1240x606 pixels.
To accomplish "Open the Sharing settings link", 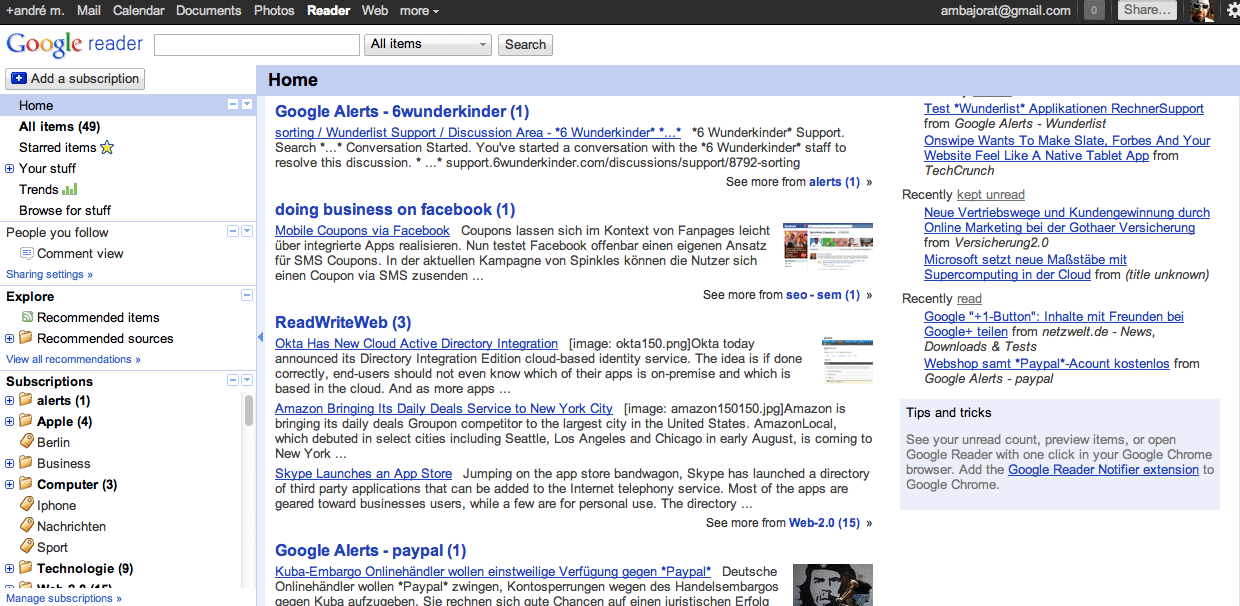I will tap(49, 274).
